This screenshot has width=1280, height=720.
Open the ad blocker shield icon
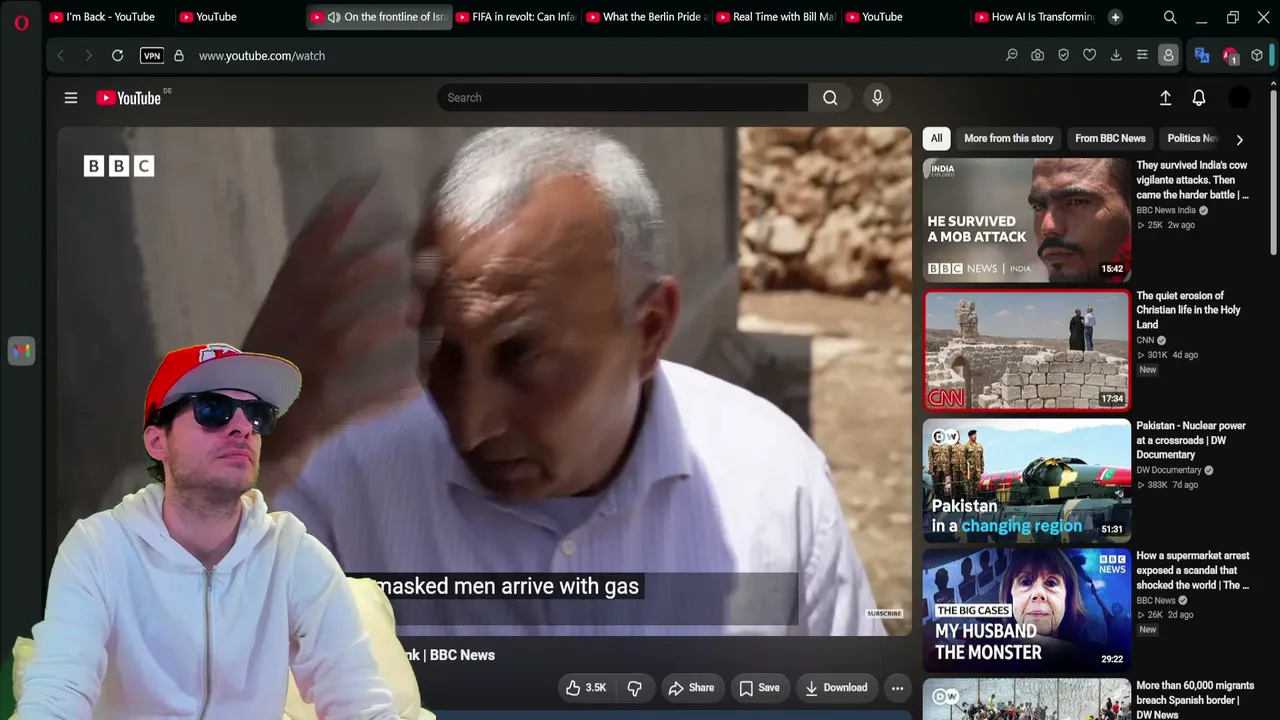[x=1064, y=56]
